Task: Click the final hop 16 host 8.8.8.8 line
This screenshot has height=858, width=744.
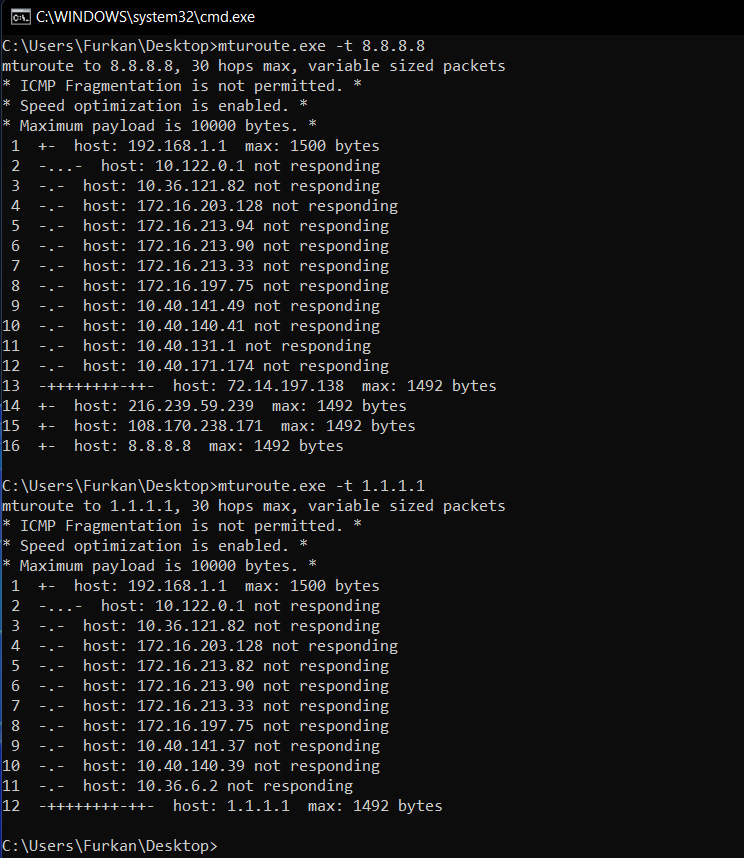Action: tap(173, 446)
